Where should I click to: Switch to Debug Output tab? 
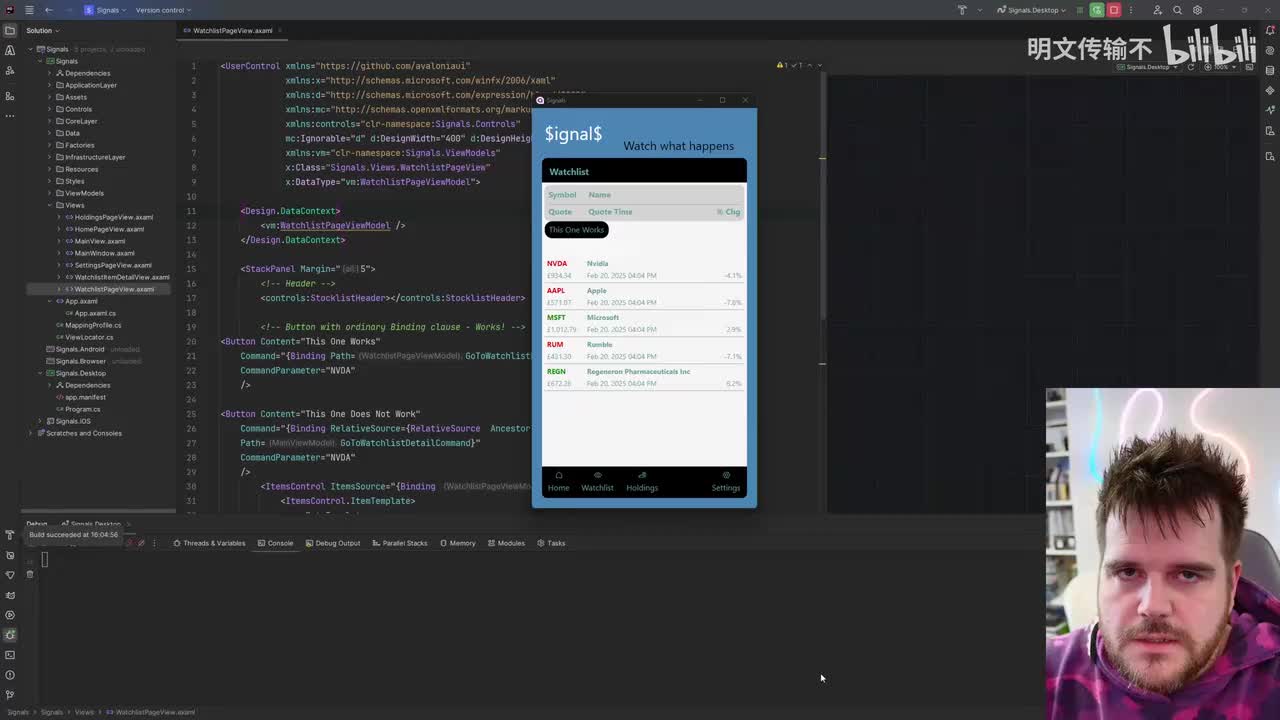click(333, 543)
